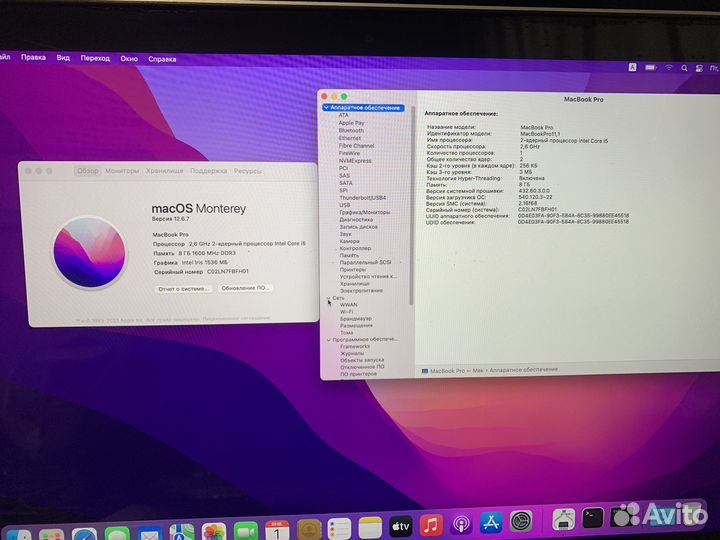
Task: Select ATA in the hardware sidebar
Action: (x=343, y=115)
